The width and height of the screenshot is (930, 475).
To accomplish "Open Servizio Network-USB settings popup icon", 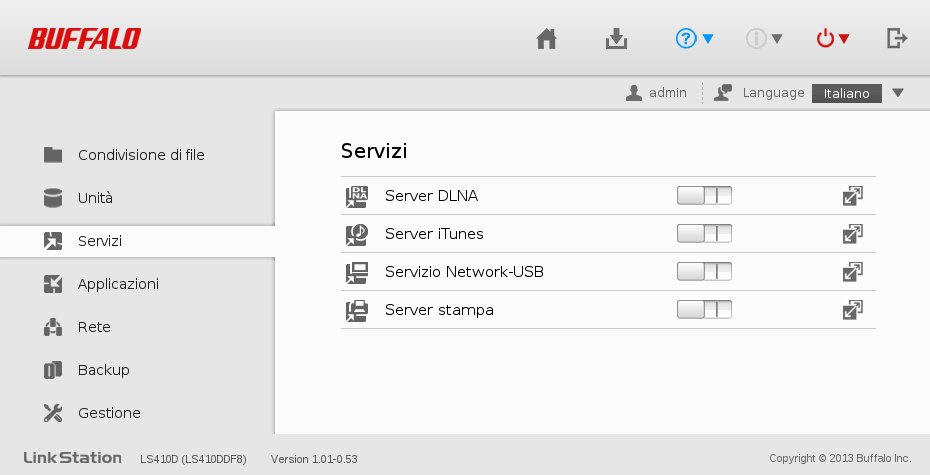I will click(x=852, y=272).
